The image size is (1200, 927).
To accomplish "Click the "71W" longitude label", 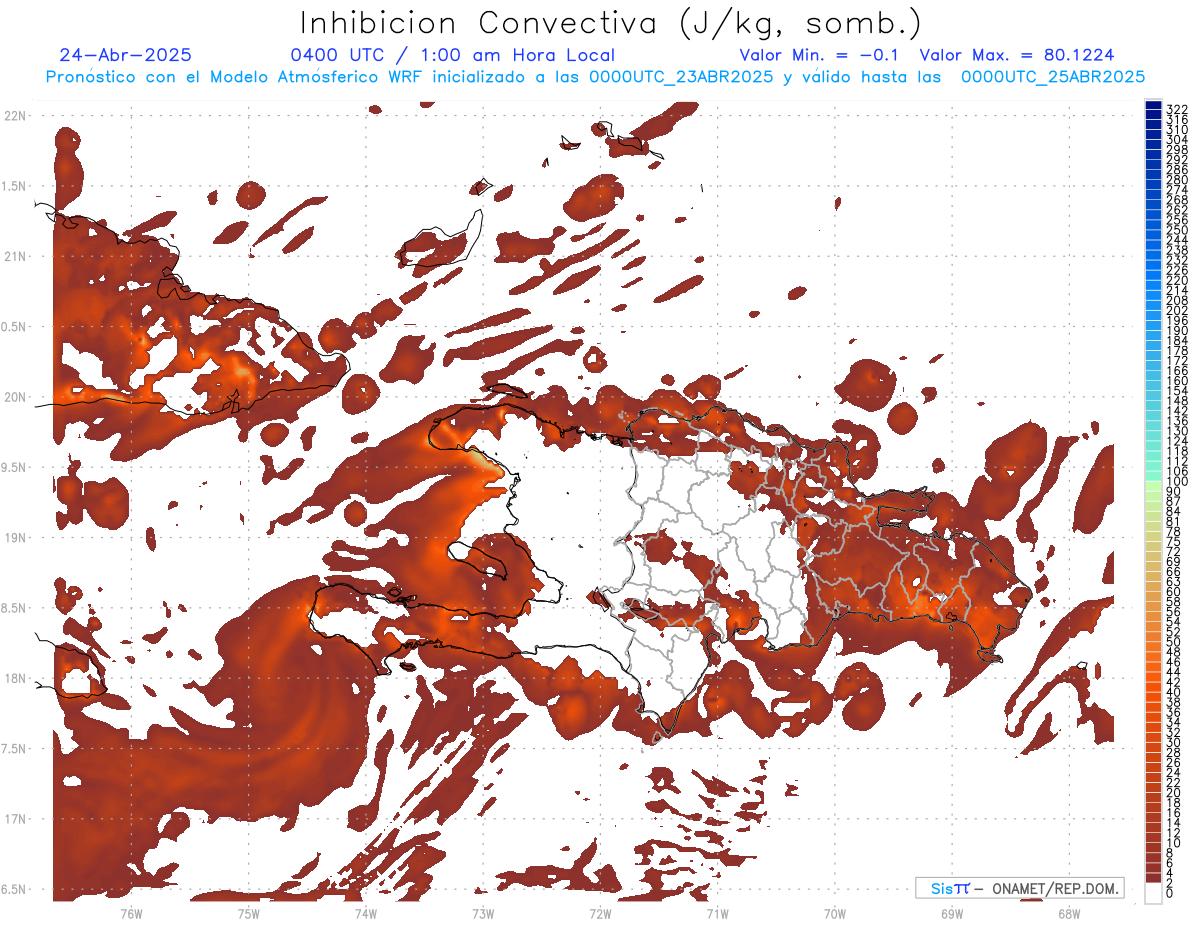I will (x=717, y=913).
